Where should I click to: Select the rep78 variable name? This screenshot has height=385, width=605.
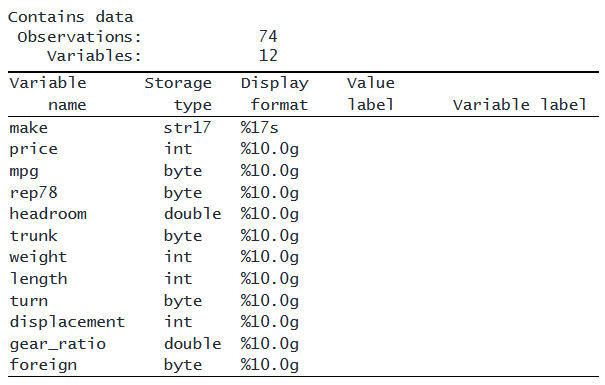[34, 192]
